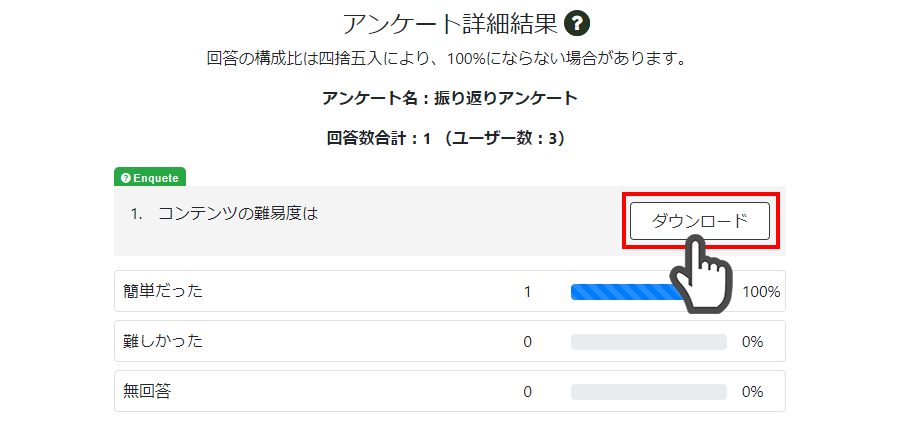
Task: Click the question text コンテンツの難易度は
Action: [238, 214]
